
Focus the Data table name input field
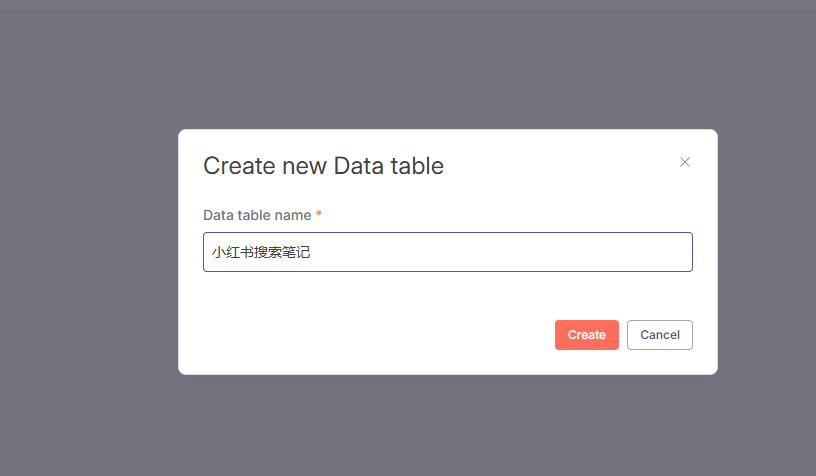click(447, 252)
